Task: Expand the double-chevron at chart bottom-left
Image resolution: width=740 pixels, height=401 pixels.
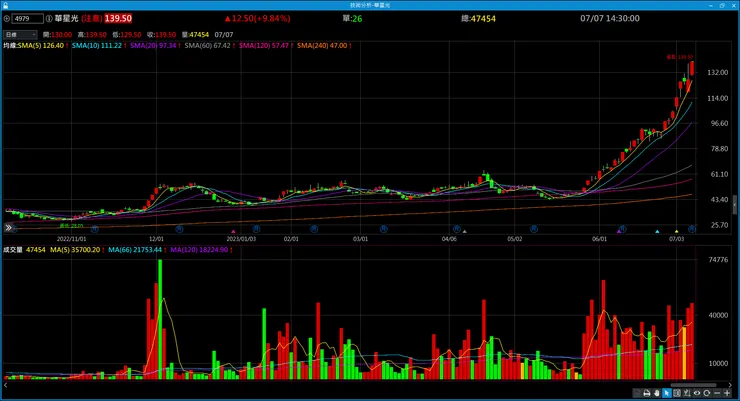Action: (8, 228)
